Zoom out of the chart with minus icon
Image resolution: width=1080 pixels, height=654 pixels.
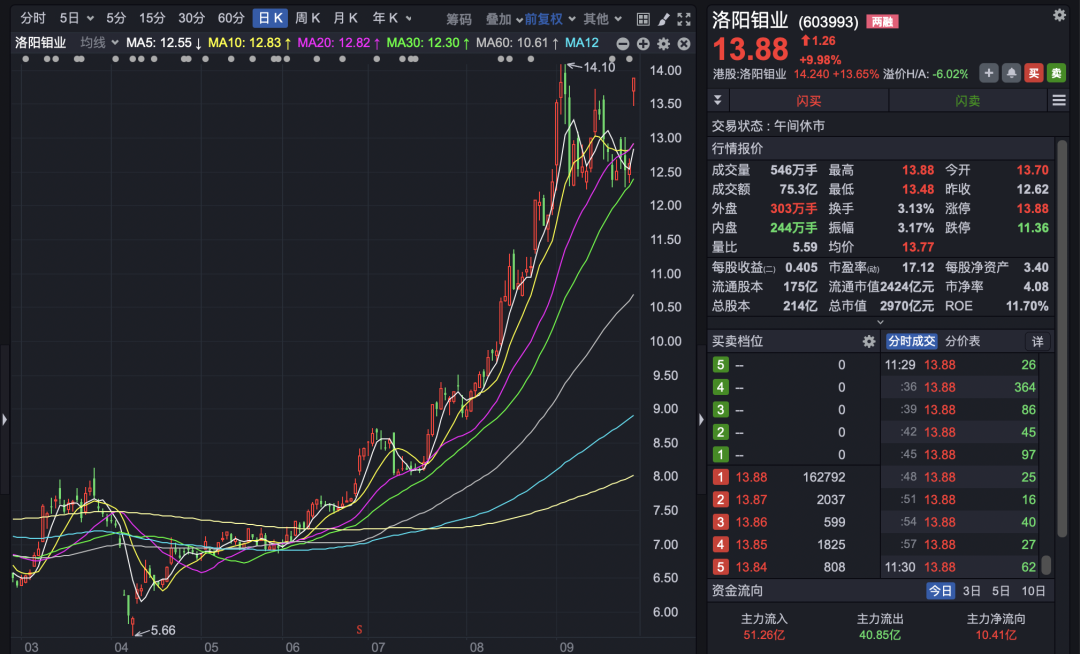pyautogui.click(x=623, y=44)
